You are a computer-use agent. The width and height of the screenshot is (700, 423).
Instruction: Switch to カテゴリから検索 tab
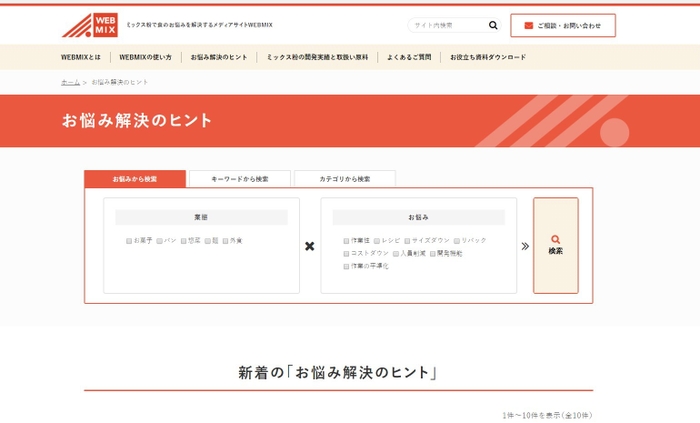344,179
